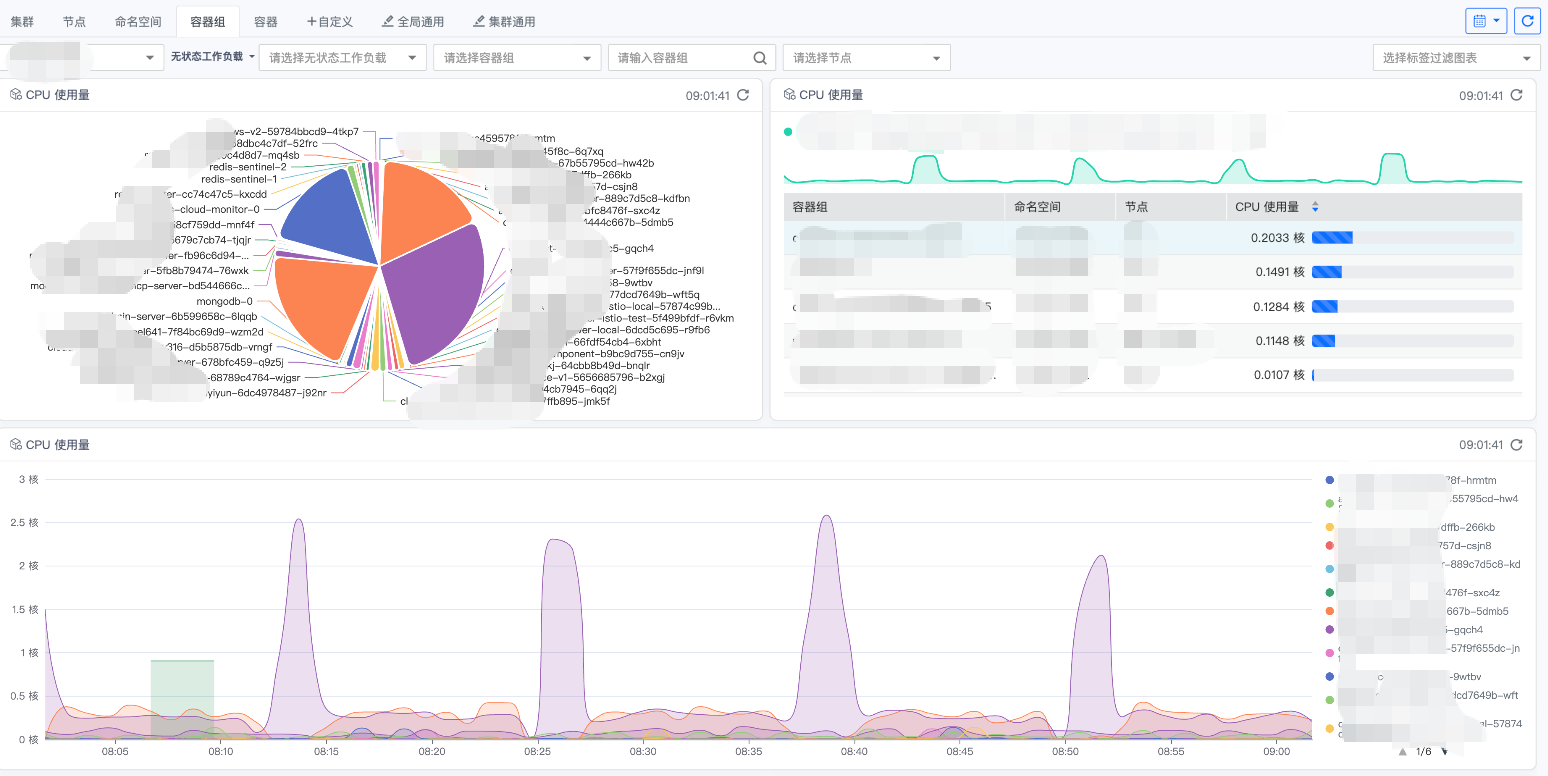
Task: Click the search icon in pod input
Action: click(x=760, y=58)
